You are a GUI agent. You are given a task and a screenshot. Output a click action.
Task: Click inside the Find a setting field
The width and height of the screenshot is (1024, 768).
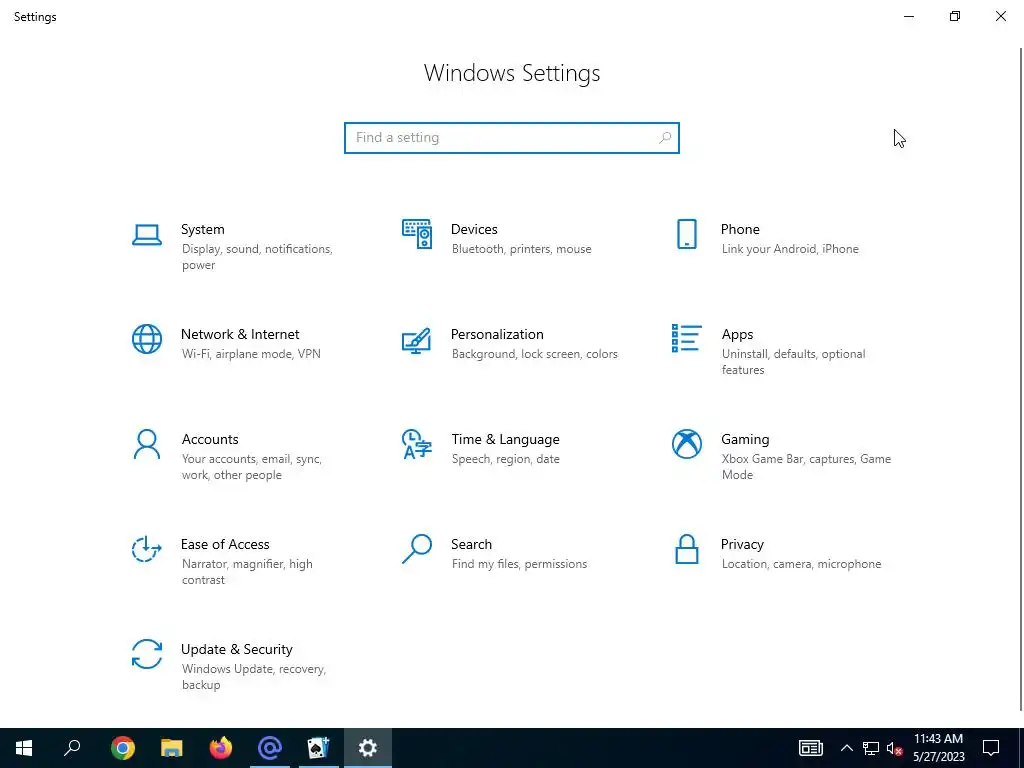[511, 138]
